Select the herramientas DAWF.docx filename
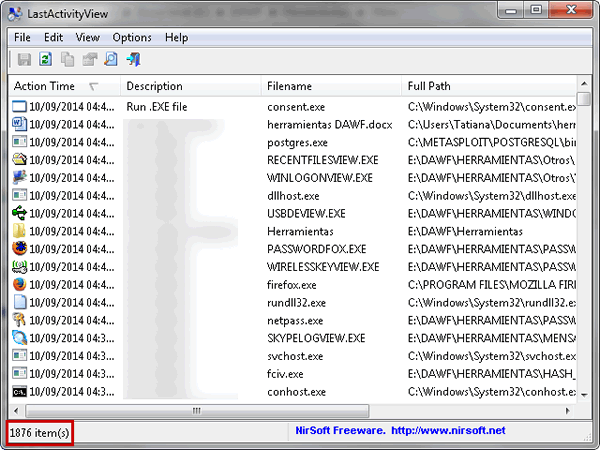The image size is (600, 450). coord(329,125)
